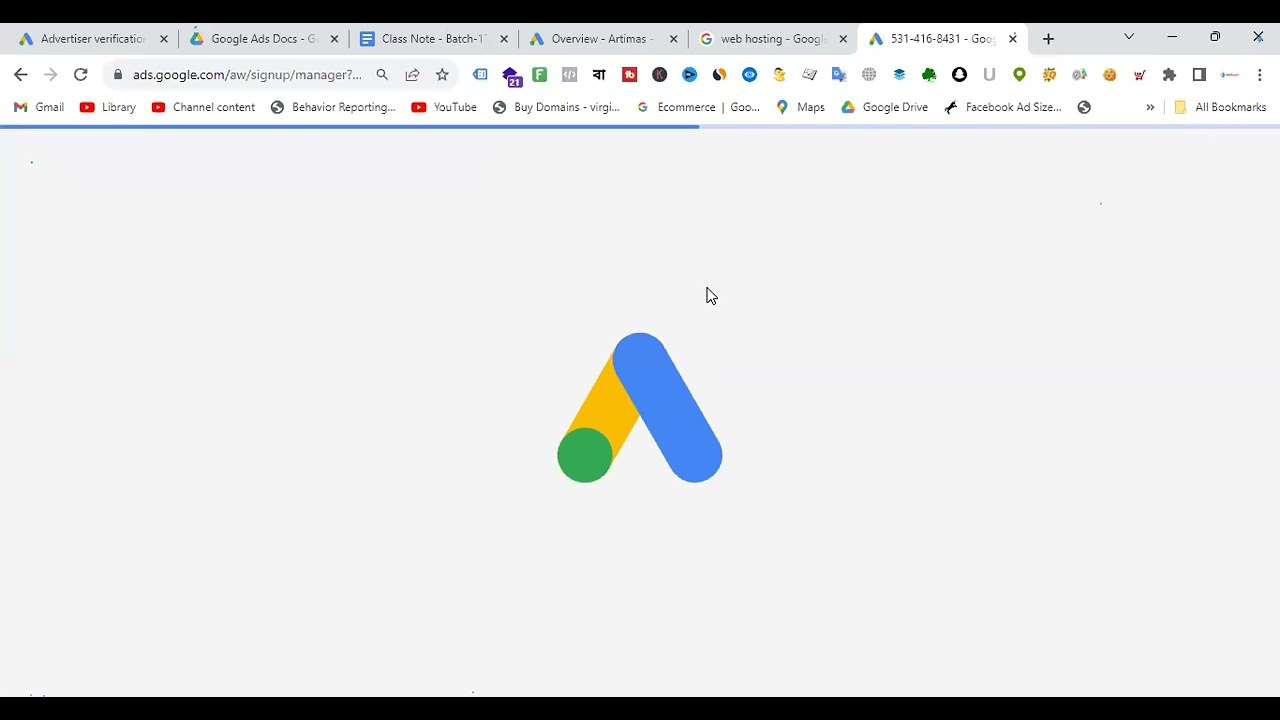The width and height of the screenshot is (1280, 720).
Task: Bookmark this page with the star icon
Action: tap(442, 75)
